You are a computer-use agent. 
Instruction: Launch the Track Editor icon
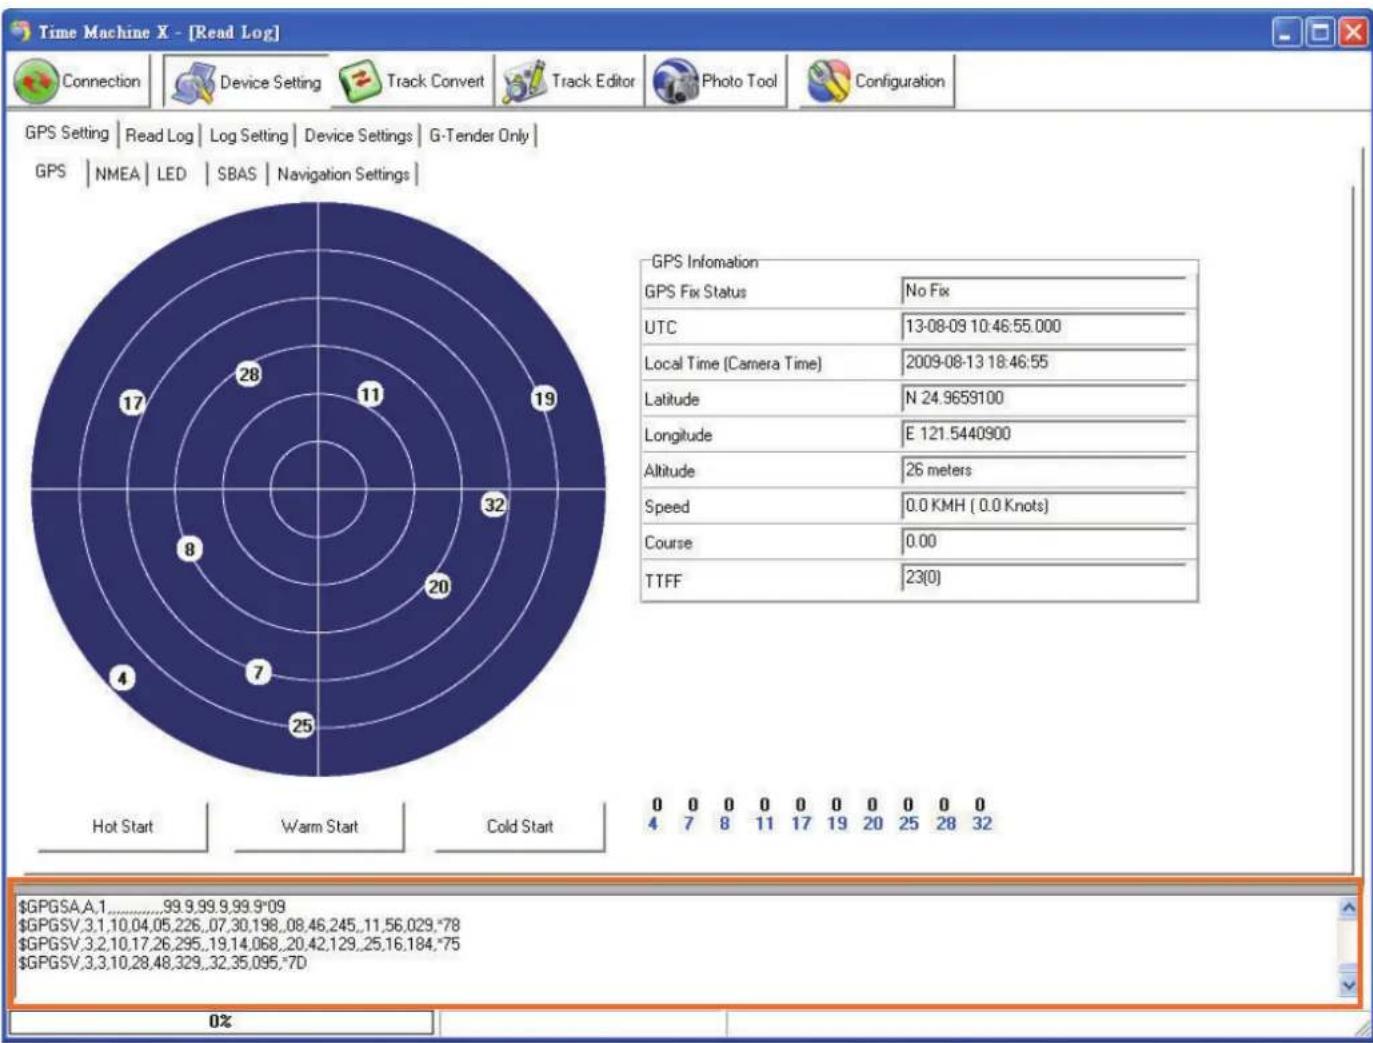point(524,82)
